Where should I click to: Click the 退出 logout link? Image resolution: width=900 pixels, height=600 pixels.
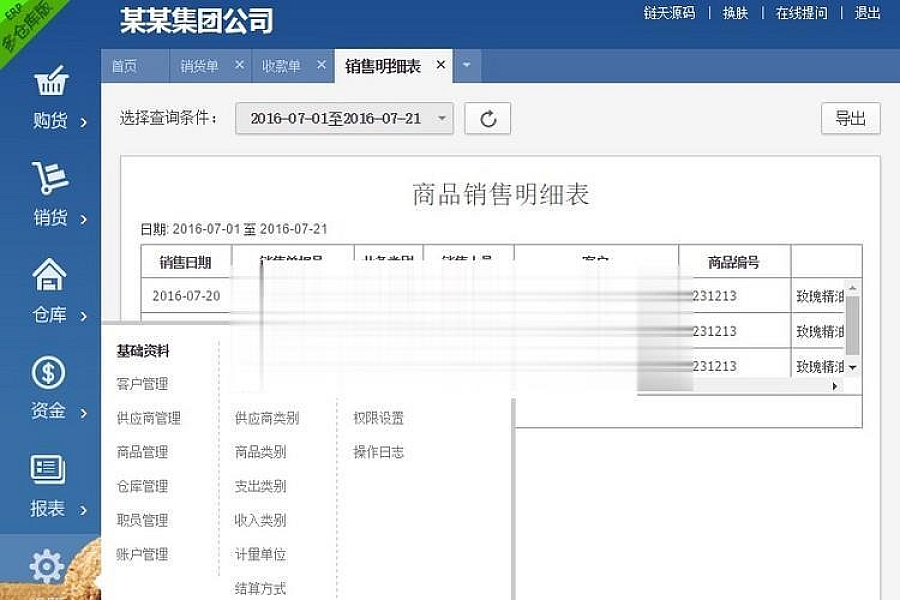(x=867, y=13)
